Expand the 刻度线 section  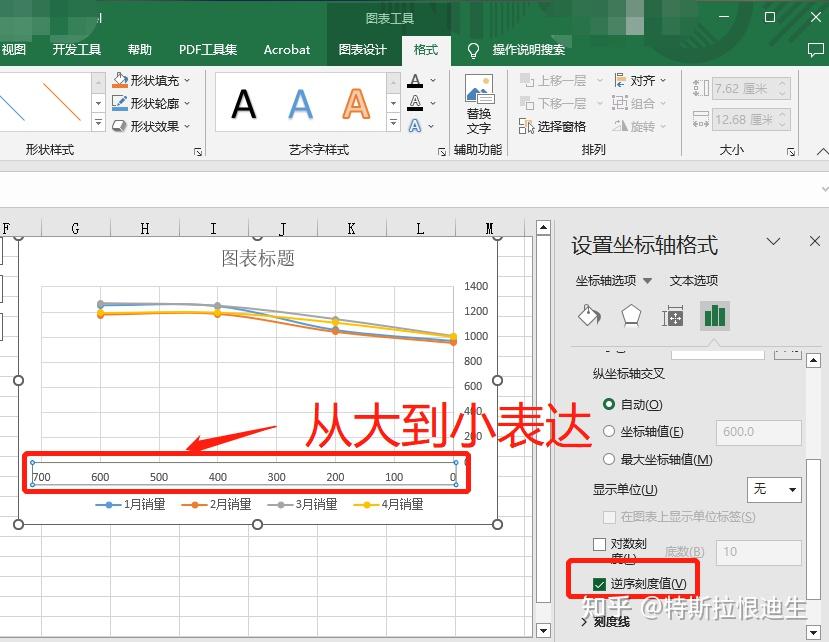click(x=606, y=622)
